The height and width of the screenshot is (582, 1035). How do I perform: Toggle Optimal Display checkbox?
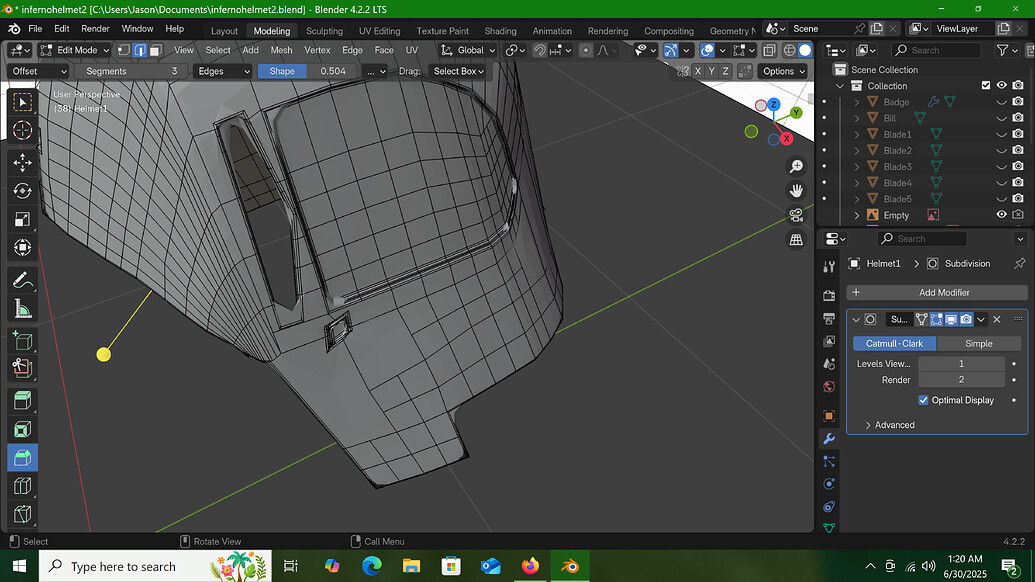click(x=923, y=400)
